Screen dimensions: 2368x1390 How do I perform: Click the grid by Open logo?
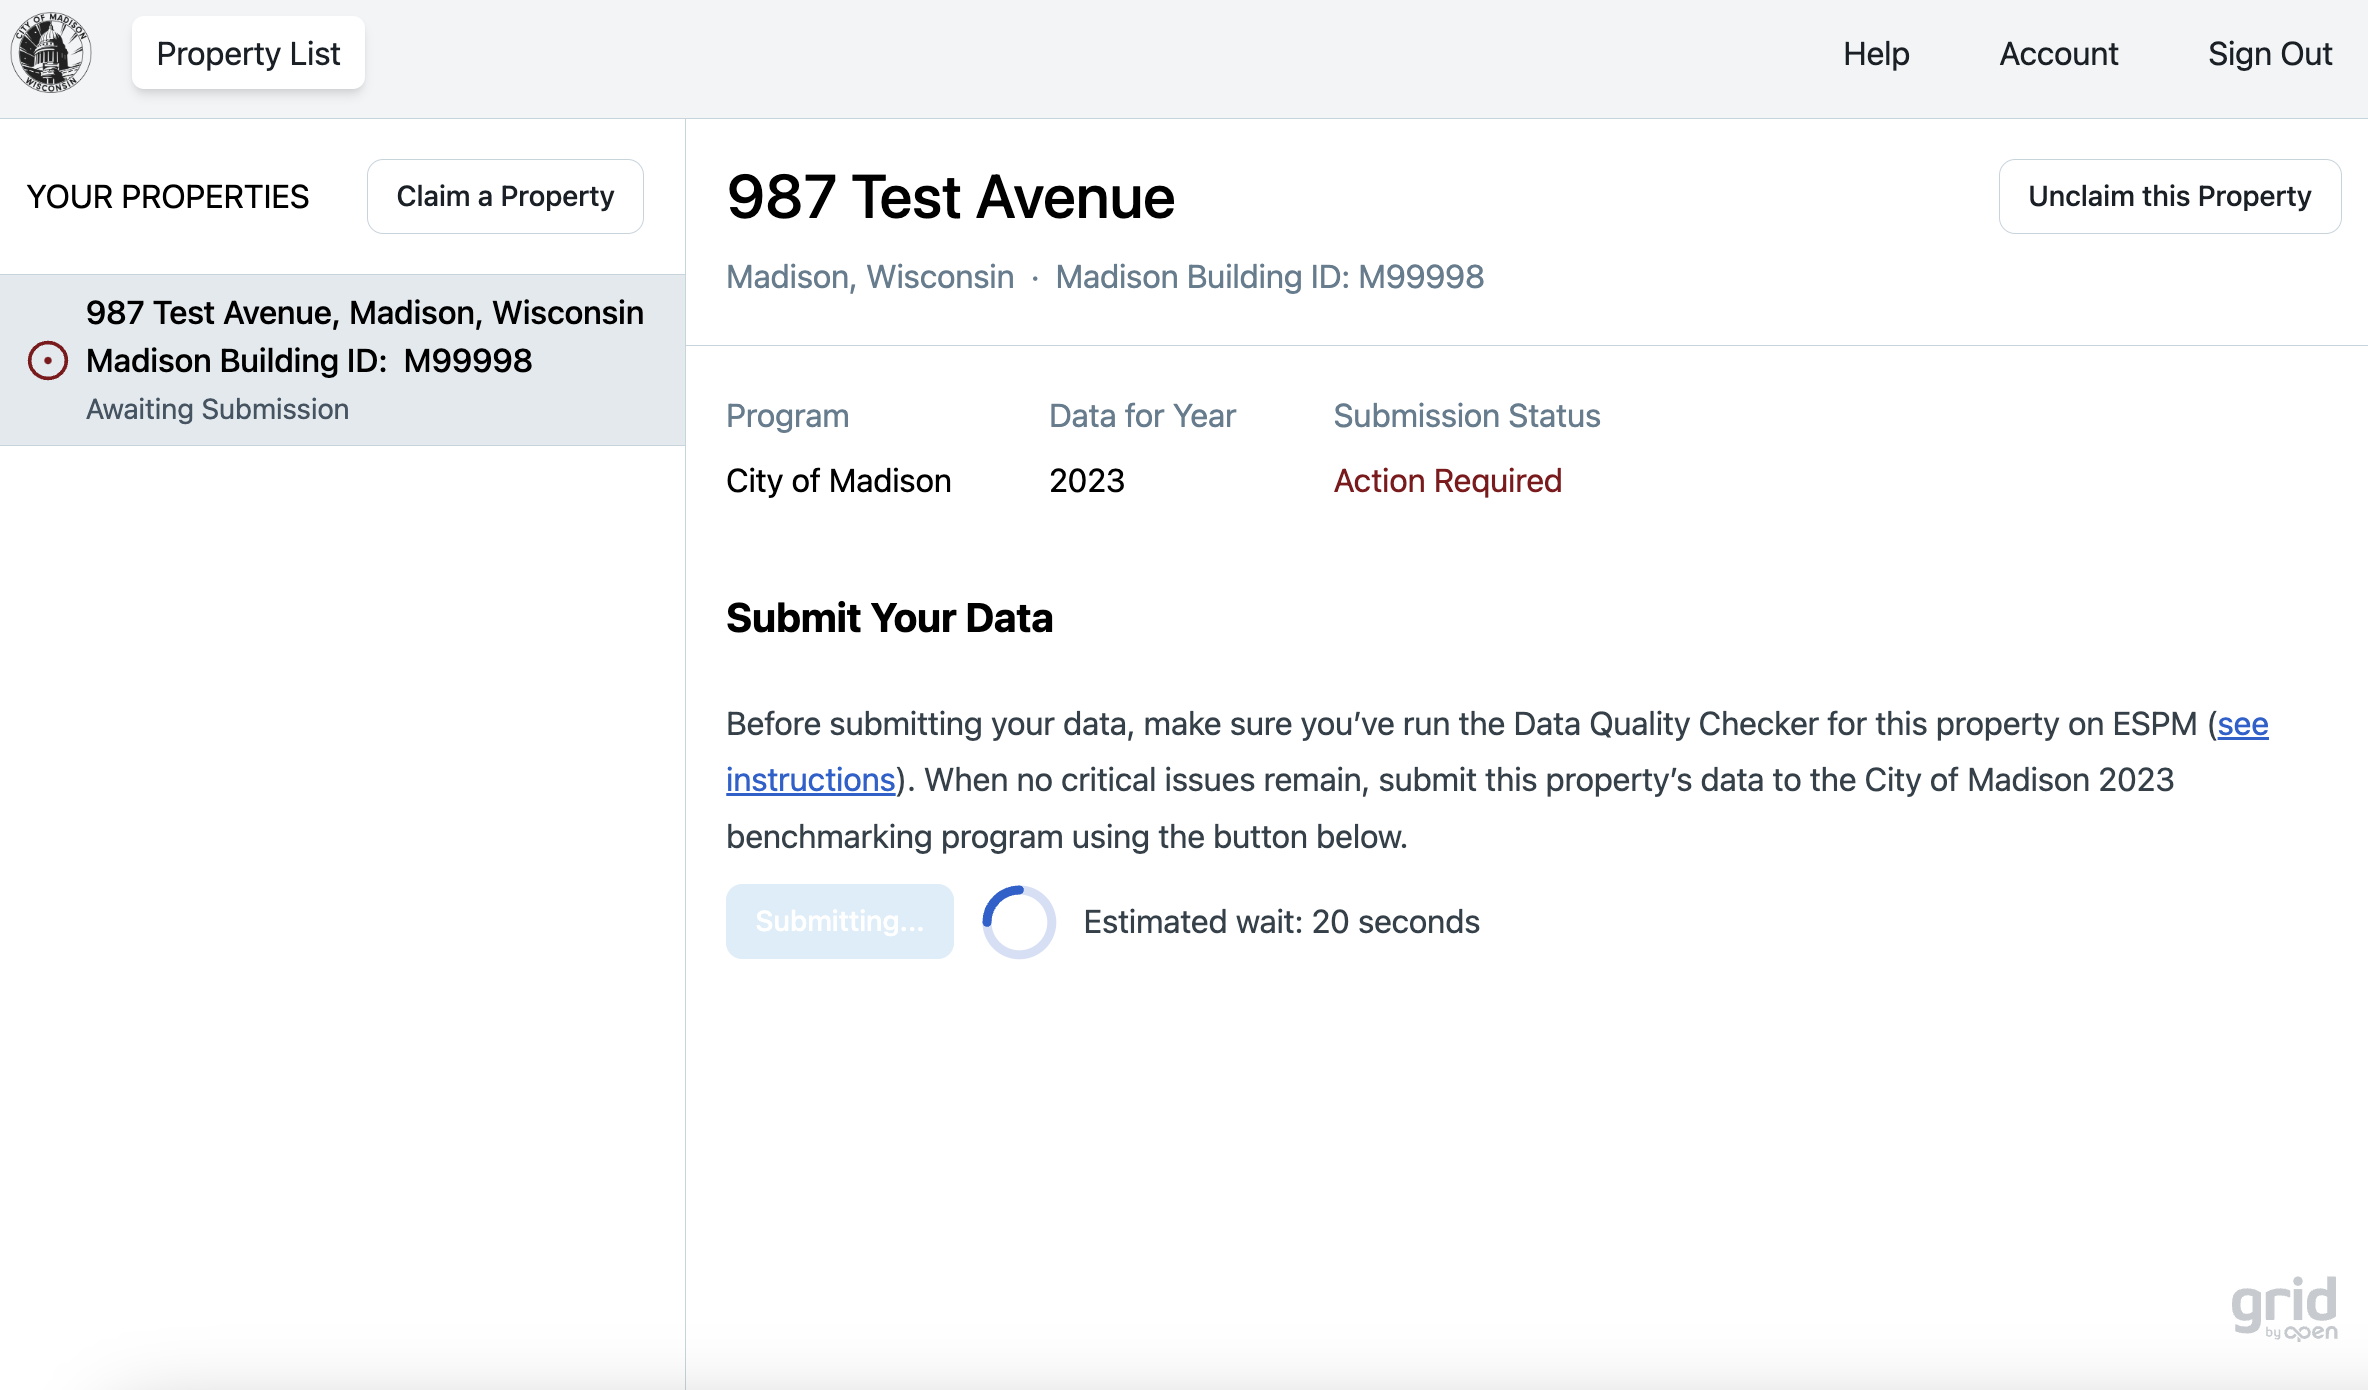(2284, 1308)
